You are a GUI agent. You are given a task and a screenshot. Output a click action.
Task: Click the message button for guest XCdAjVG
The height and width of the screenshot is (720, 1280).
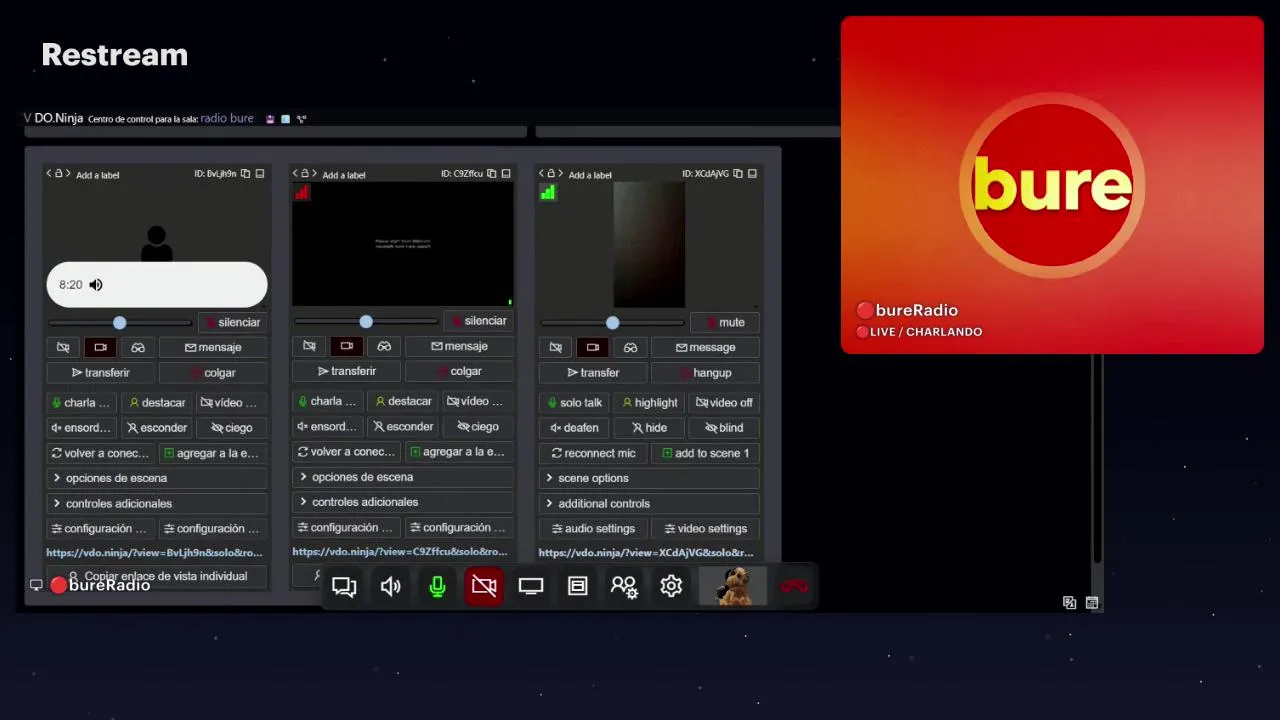[705, 347]
